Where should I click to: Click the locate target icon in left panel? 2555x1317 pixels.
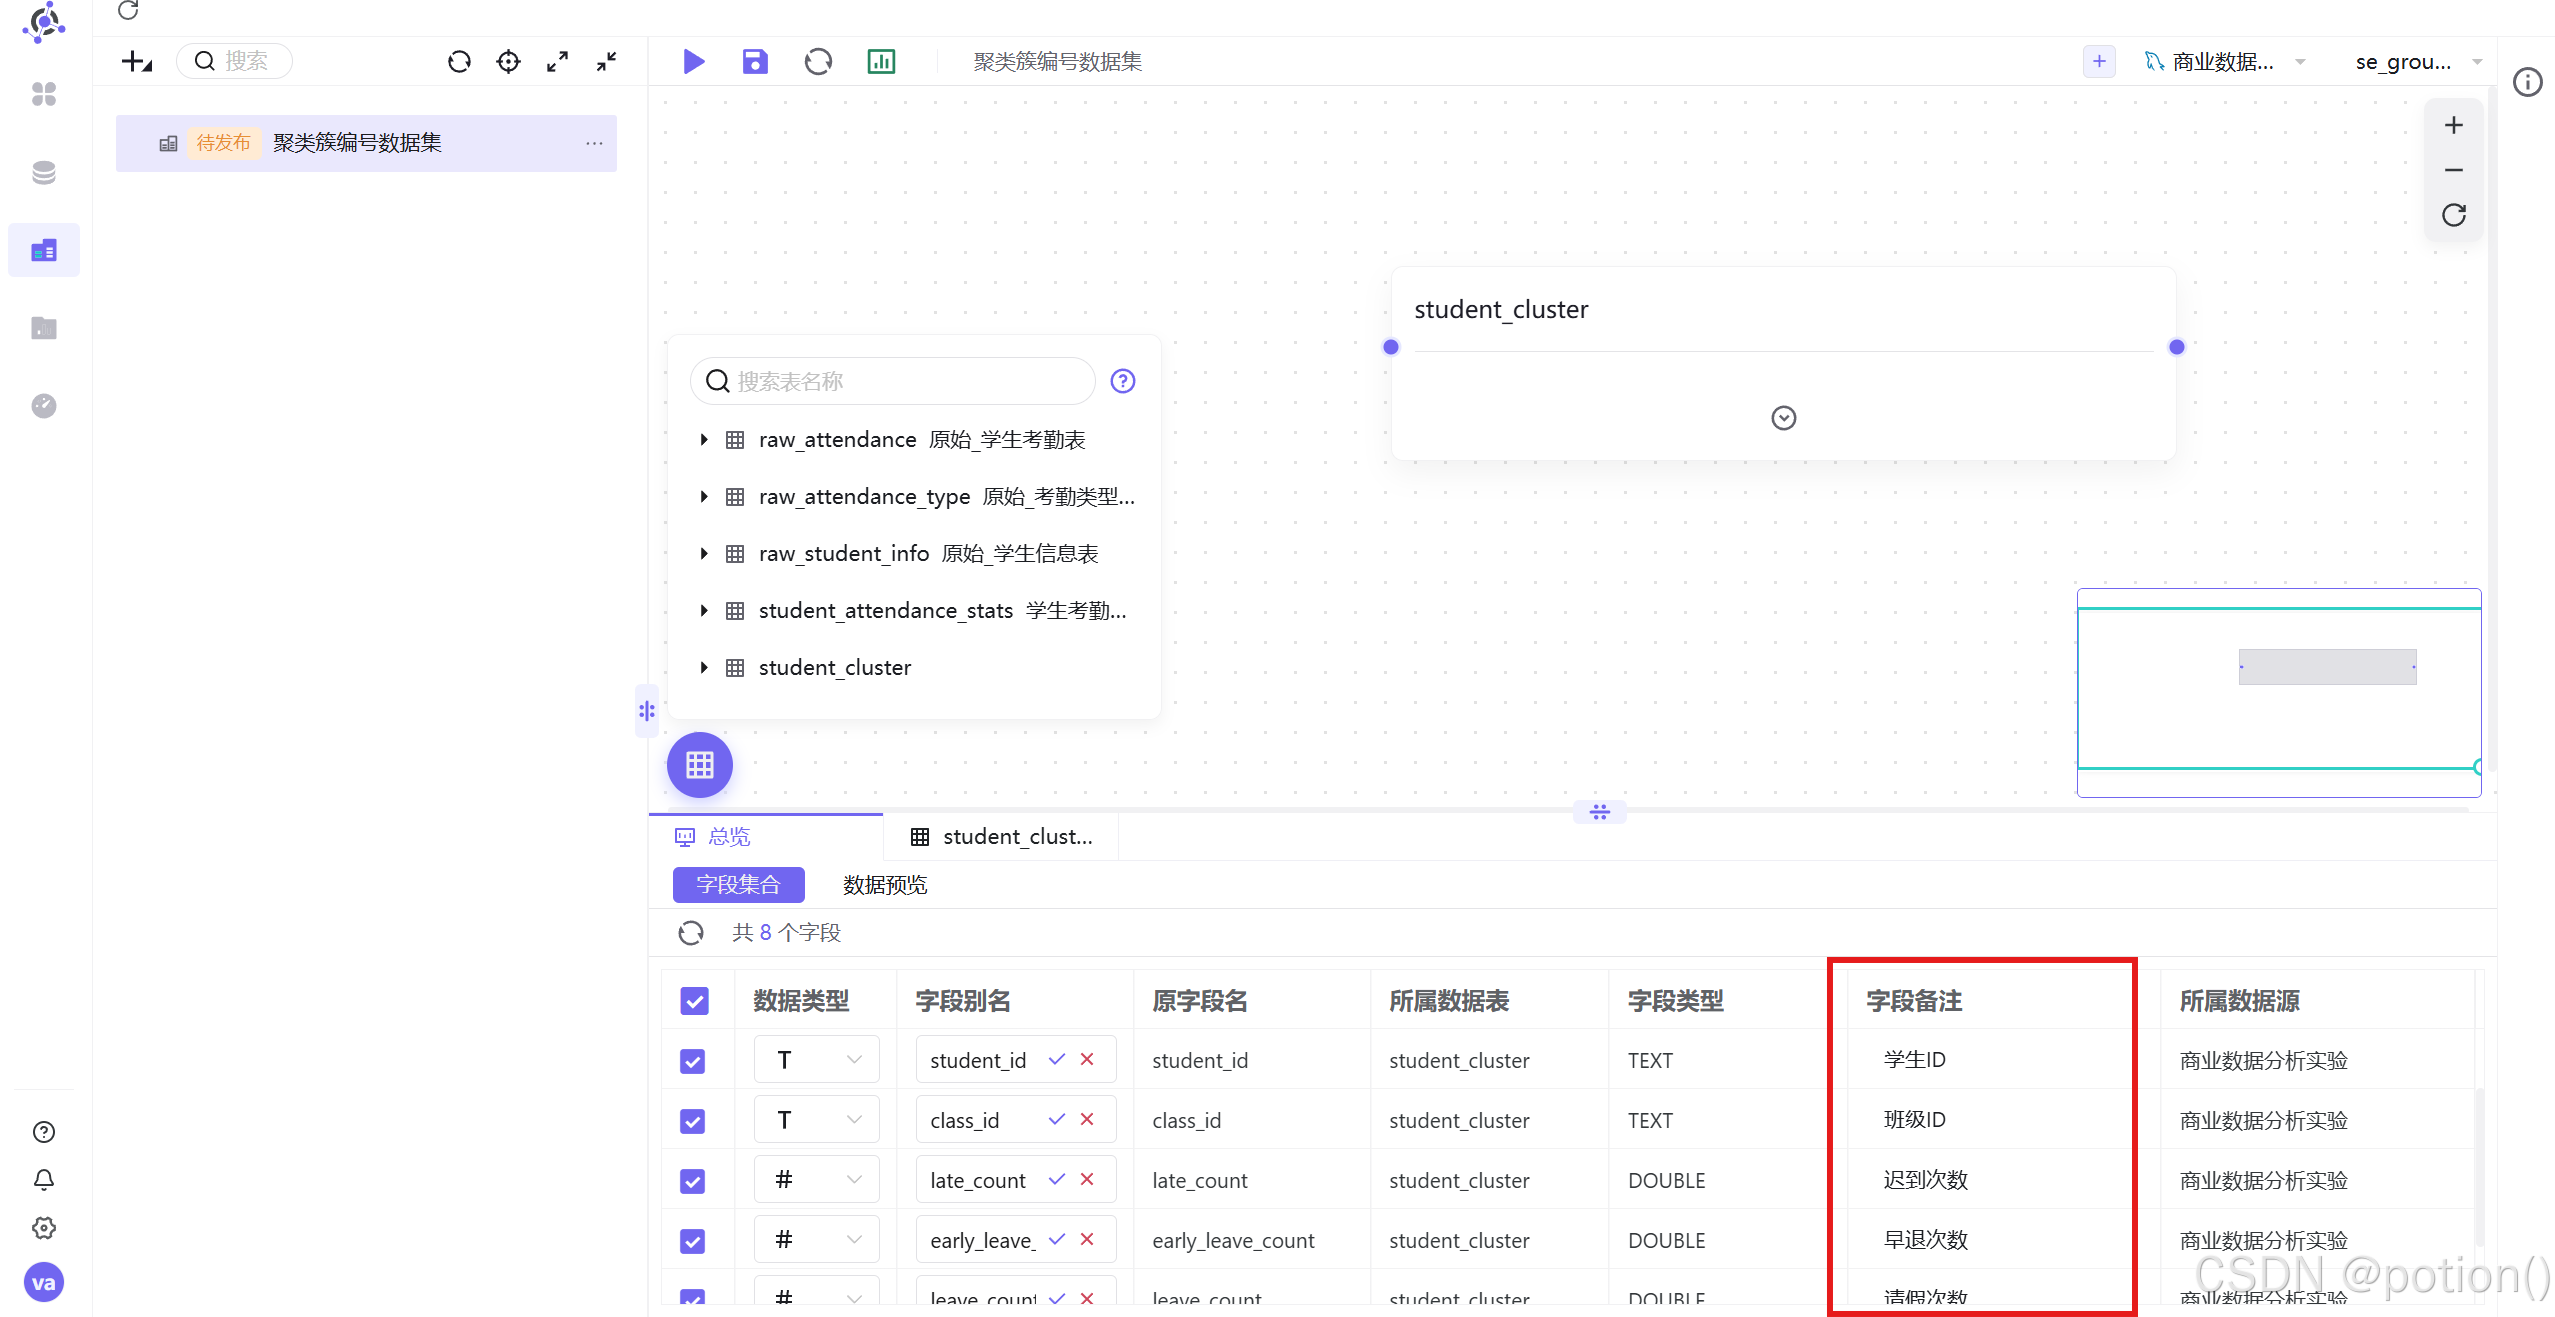509,62
